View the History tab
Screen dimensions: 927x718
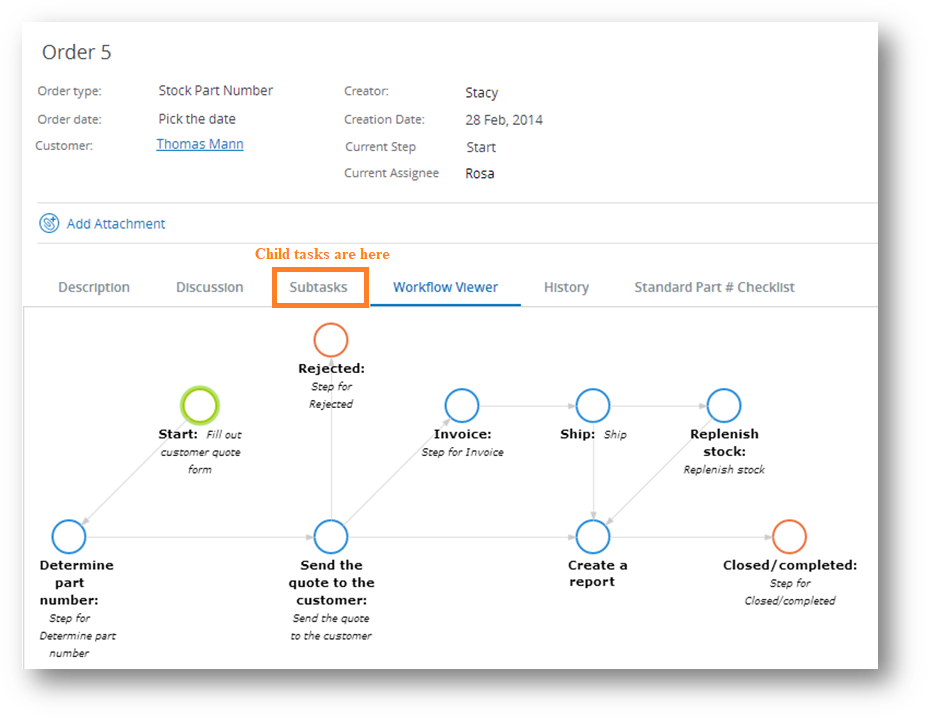pyautogui.click(x=566, y=288)
